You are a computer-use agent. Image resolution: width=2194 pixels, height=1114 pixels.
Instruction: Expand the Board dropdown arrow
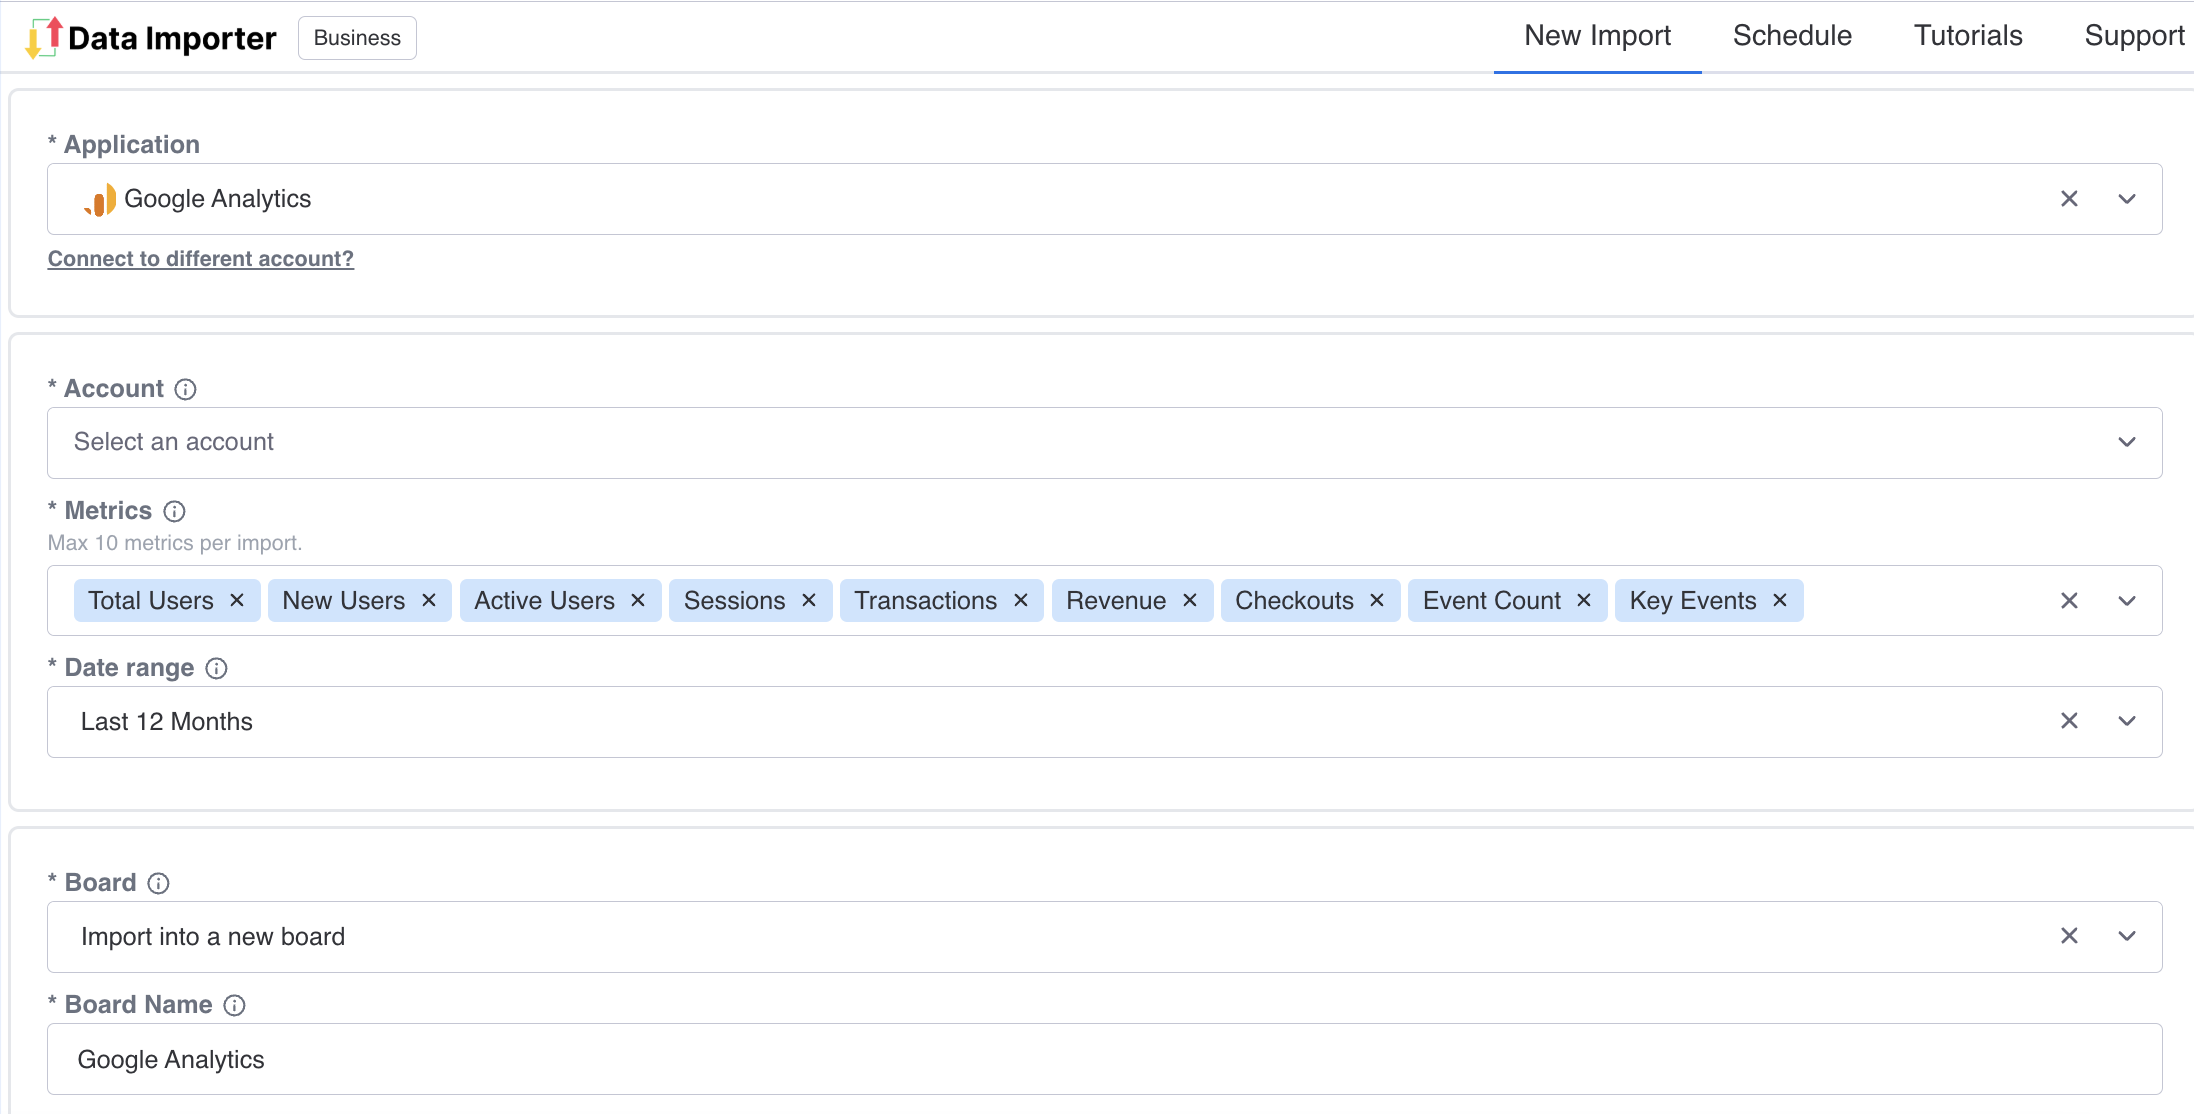tap(2127, 936)
